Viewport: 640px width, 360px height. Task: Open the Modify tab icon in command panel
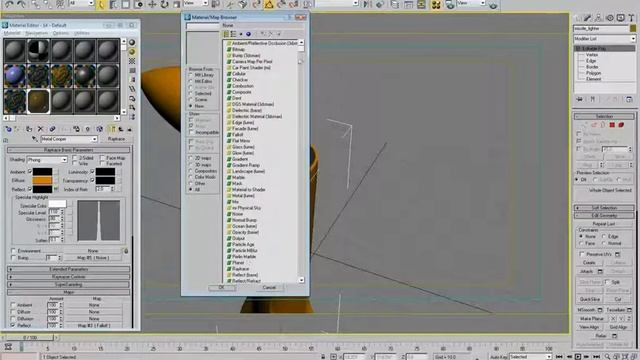[587, 18]
